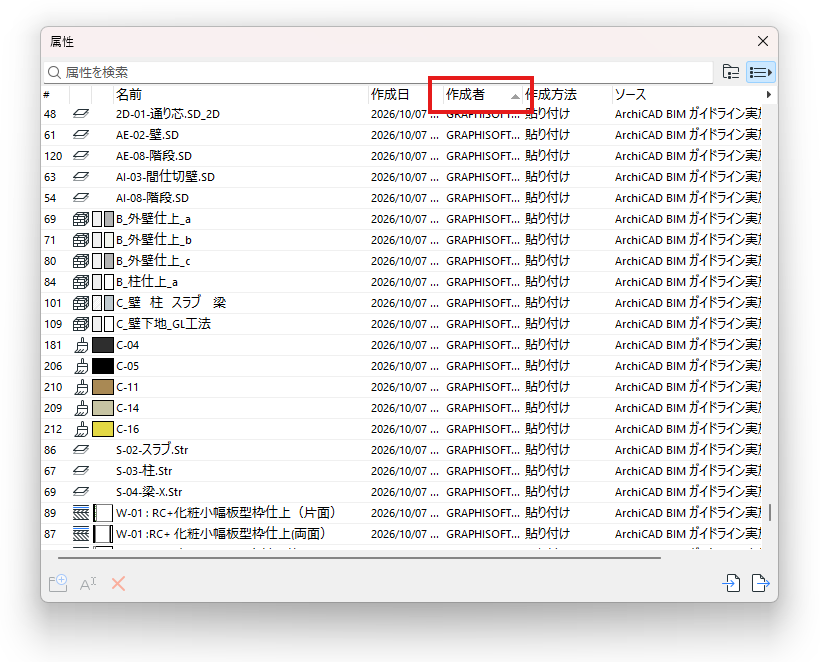The width and height of the screenshot is (820, 662).
Task: Click the building material icon of B_外壁仕上_c
Action: point(81,260)
